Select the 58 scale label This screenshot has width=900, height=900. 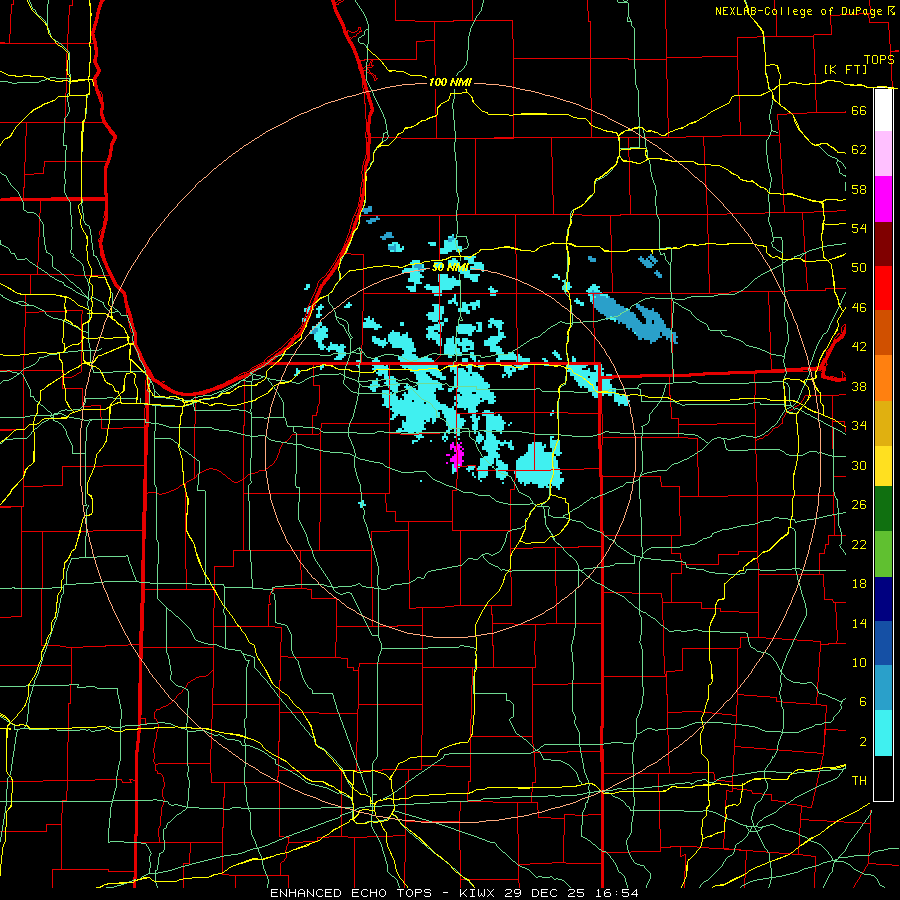859,189
